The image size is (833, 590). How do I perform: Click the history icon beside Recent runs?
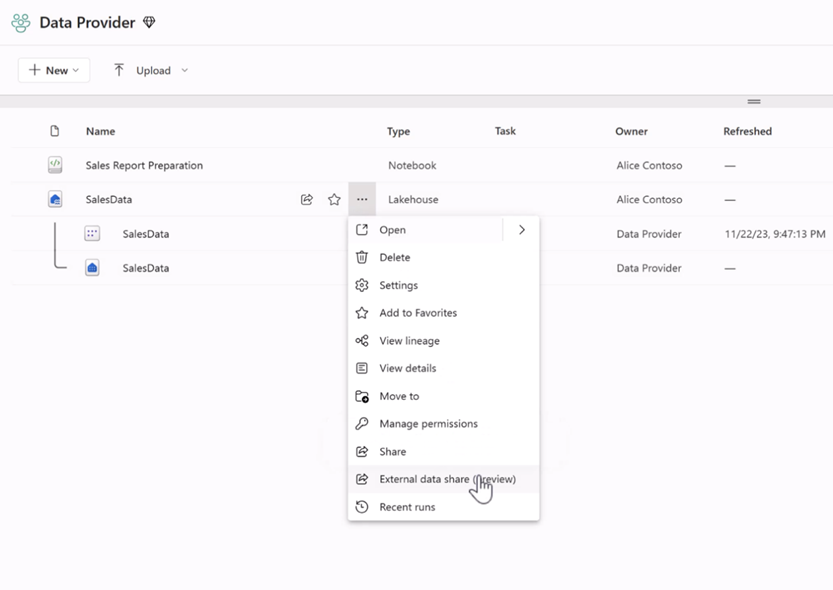pyautogui.click(x=362, y=507)
